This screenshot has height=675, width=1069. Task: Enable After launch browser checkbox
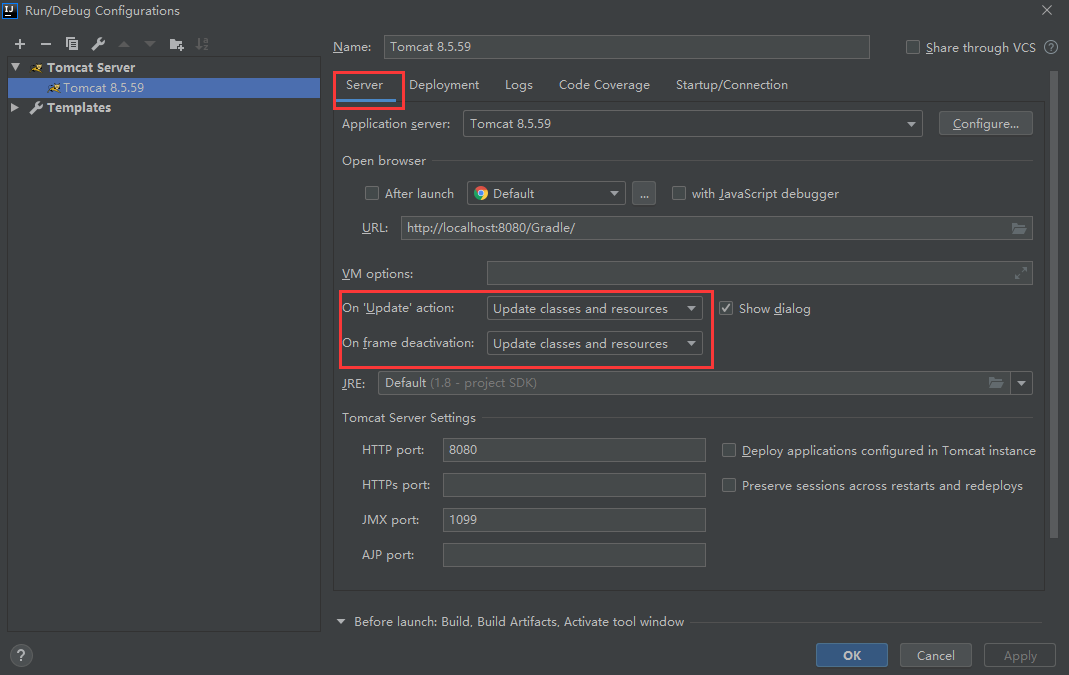coord(372,194)
